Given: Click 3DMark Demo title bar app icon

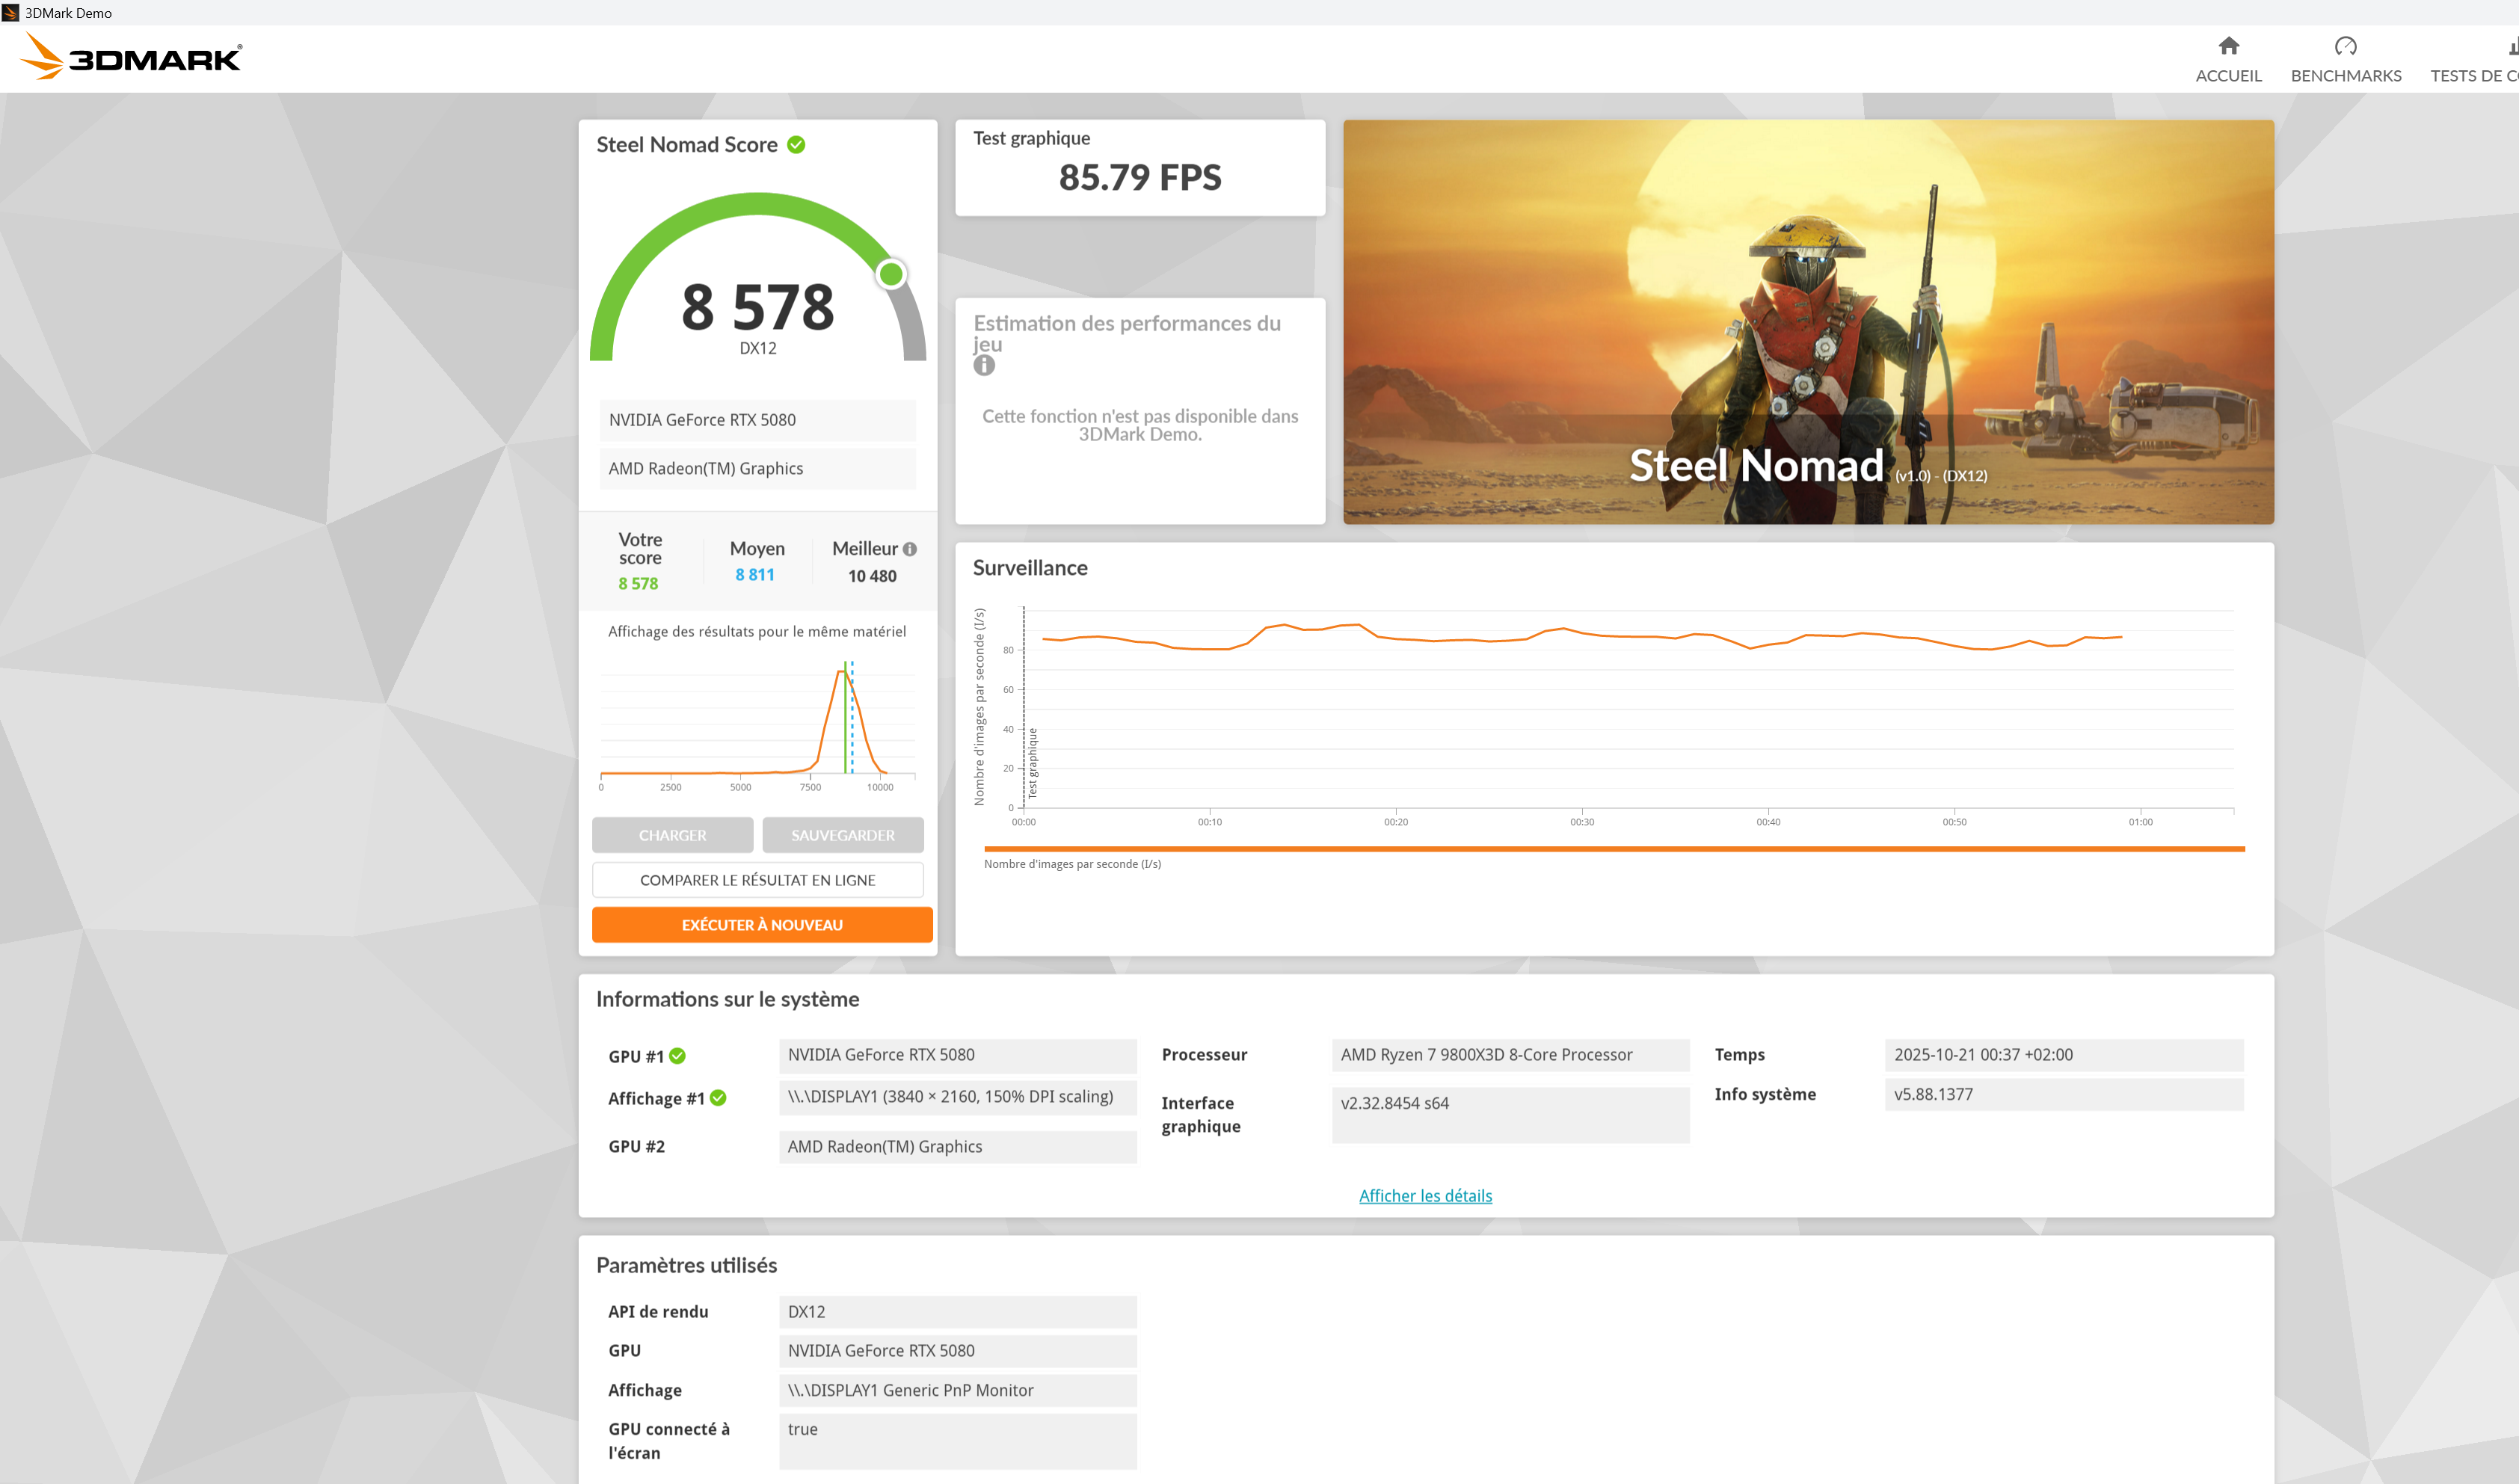Looking at the screenshot, I should pyautogui.click(x=11, y=12).
